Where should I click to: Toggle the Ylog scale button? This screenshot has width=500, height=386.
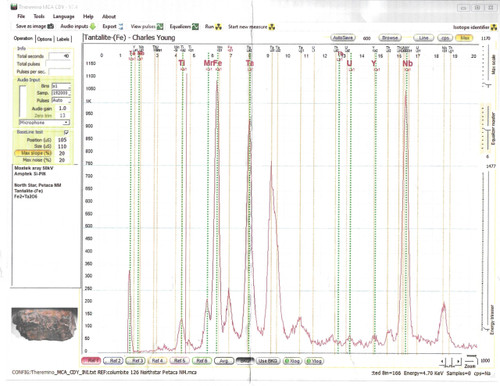314,361
